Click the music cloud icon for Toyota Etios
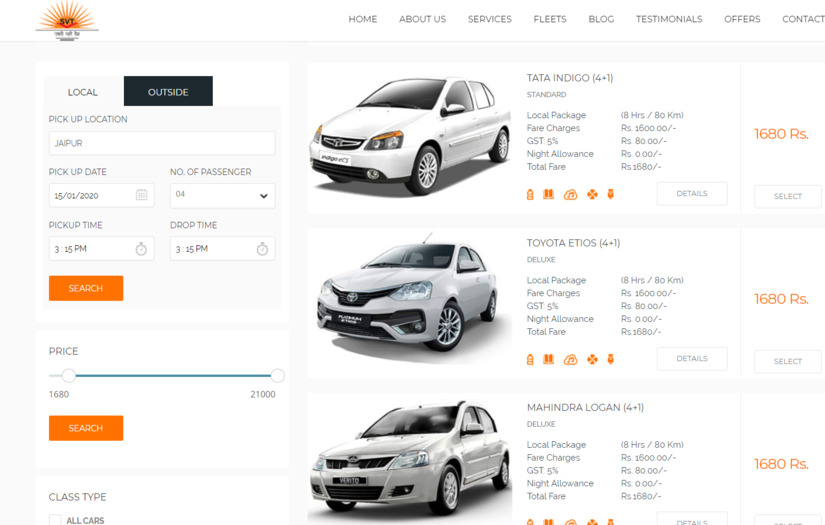This screenshot has width=825, height=525. (x=570, y=360)
